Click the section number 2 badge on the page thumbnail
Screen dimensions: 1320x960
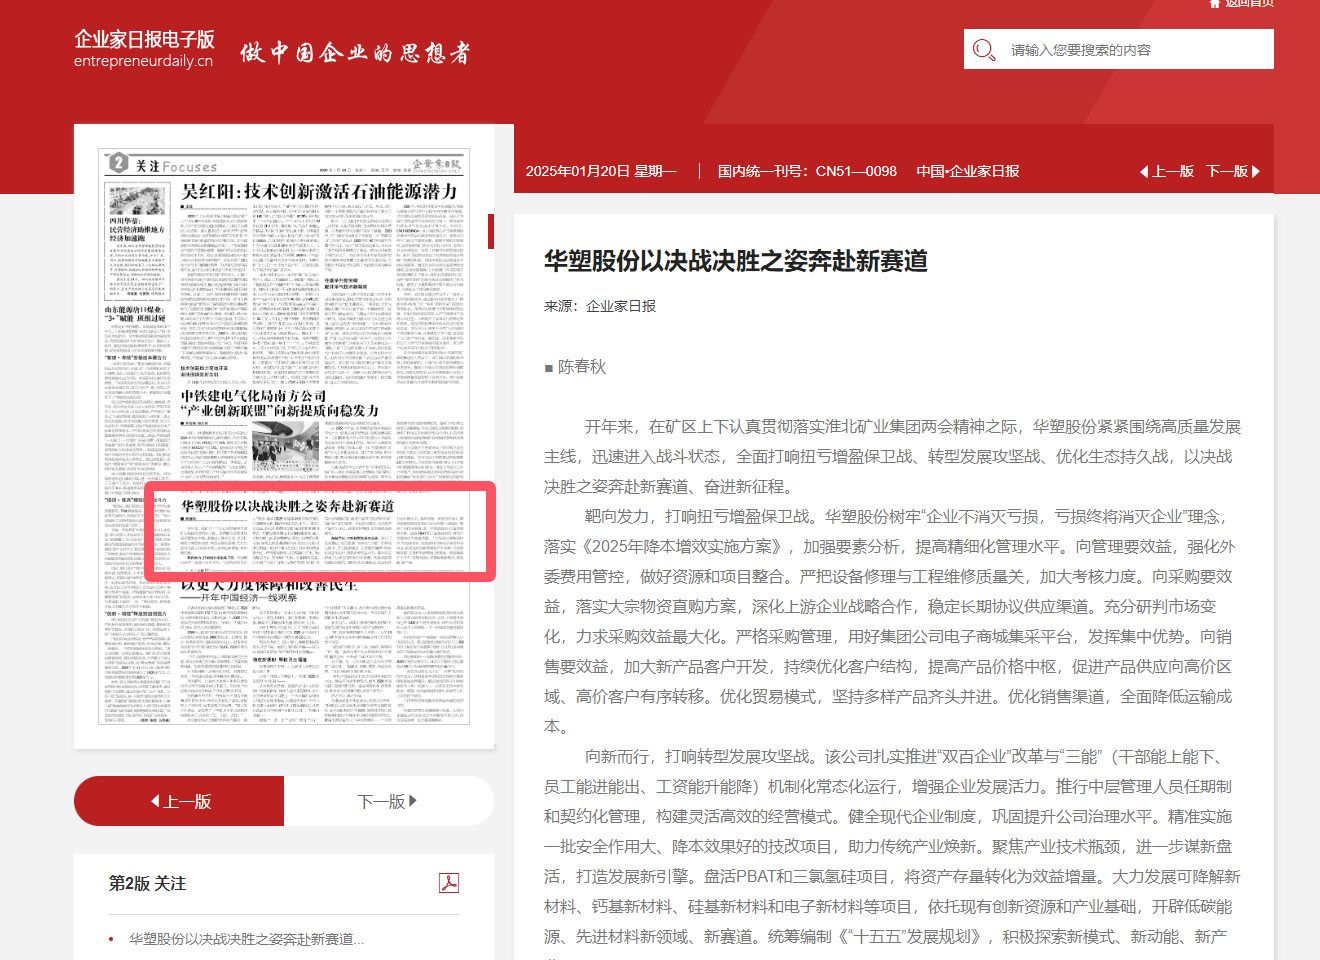coord(119,163)
